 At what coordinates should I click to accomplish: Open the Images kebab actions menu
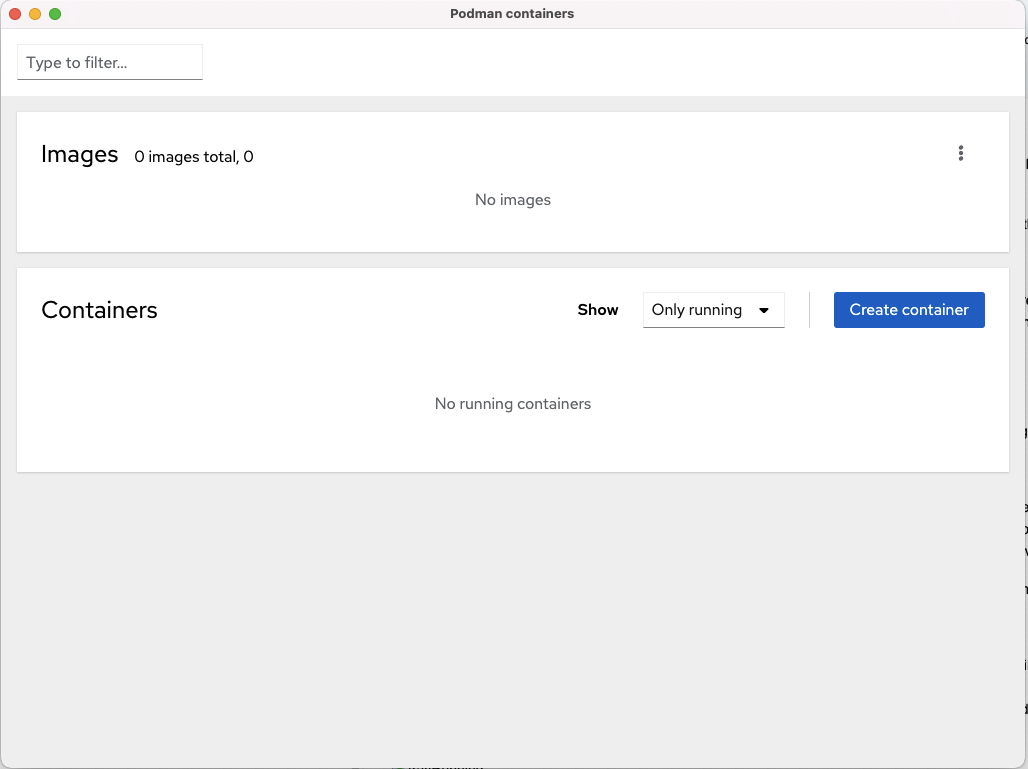pyautogui.click(x=960, y=153)
